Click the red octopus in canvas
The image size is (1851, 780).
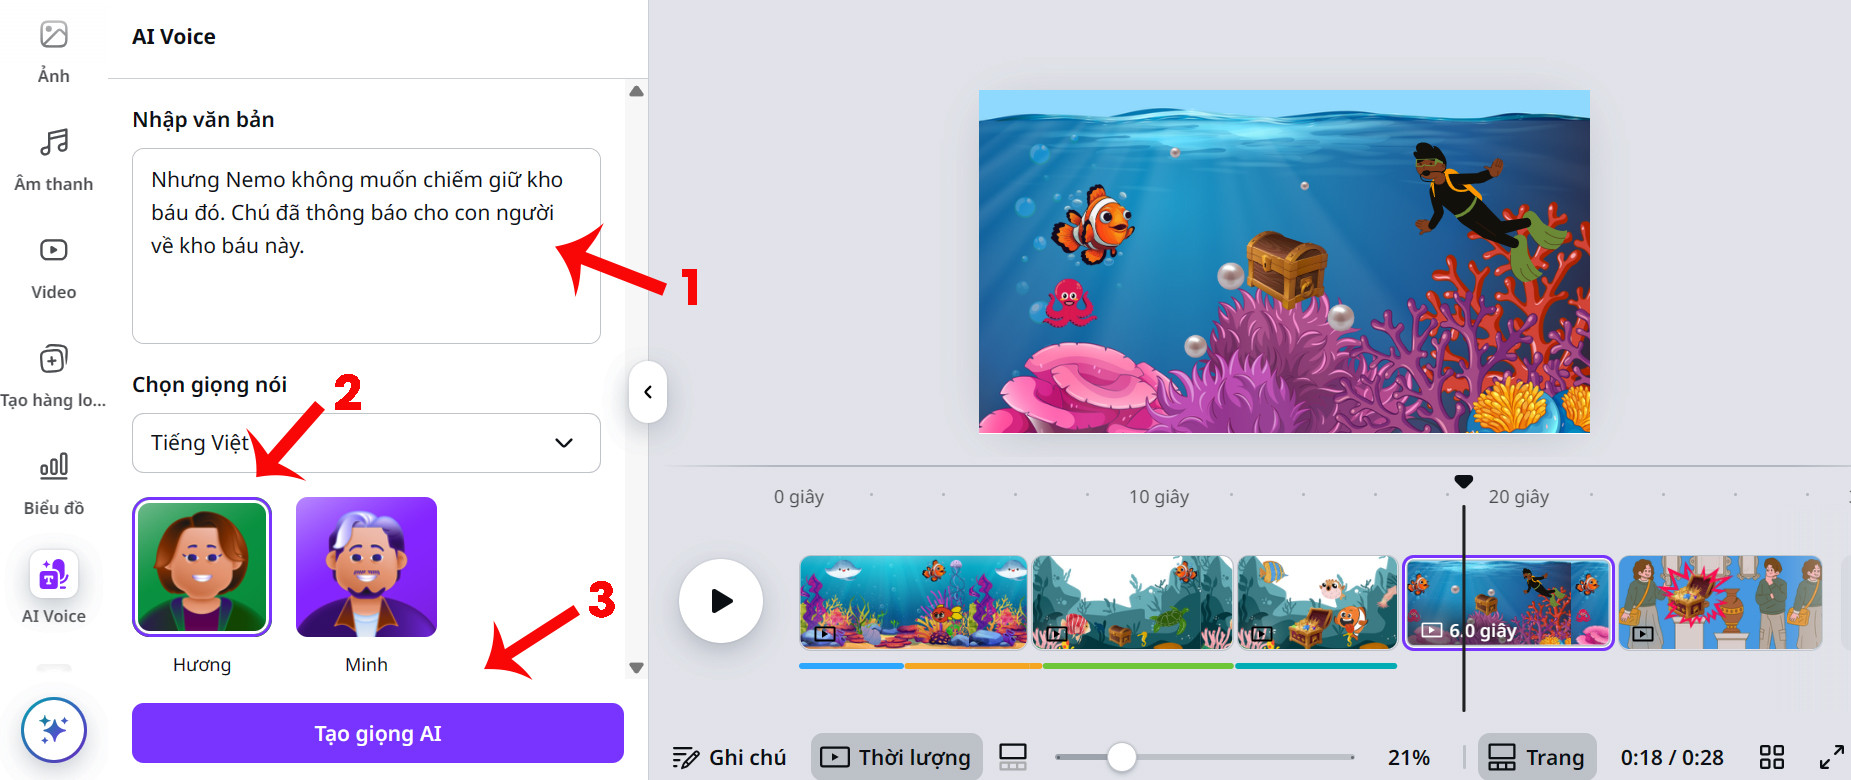click(1068, 304)
